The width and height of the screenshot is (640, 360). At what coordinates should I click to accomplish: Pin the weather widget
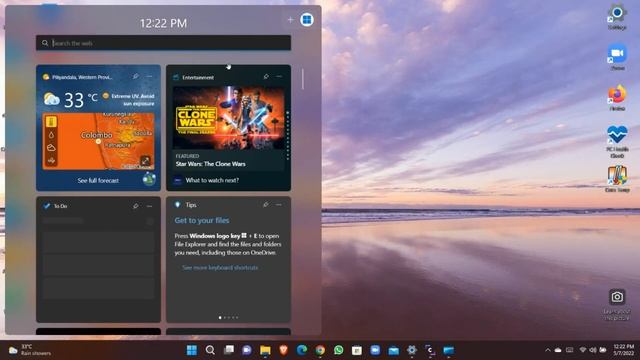click(x=135, y=77)
